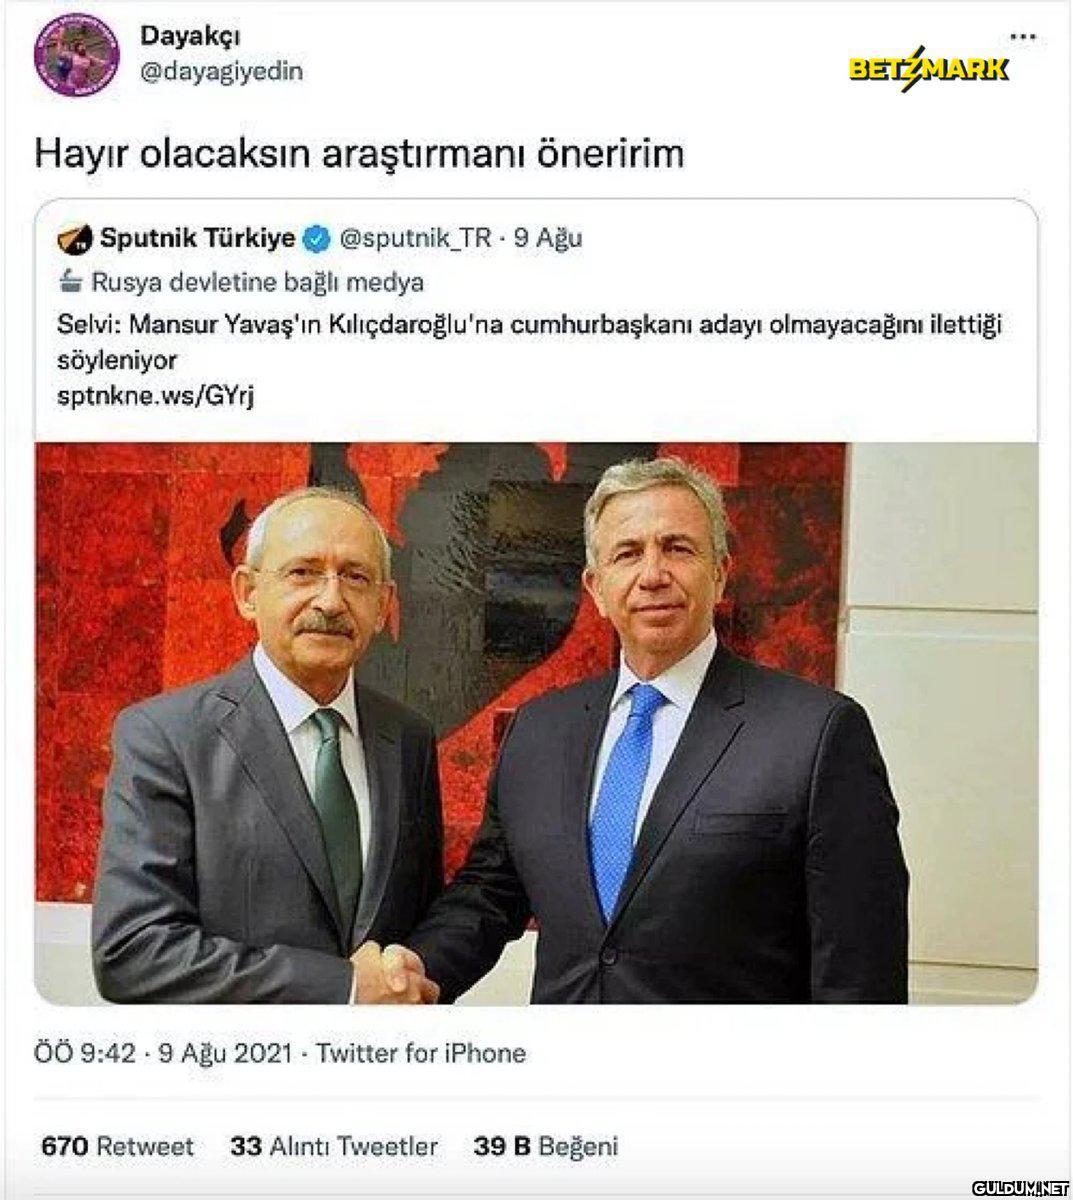Open the @dayagiyedin handle
Screen dimensions: 1073x1200
pos(221,72)
